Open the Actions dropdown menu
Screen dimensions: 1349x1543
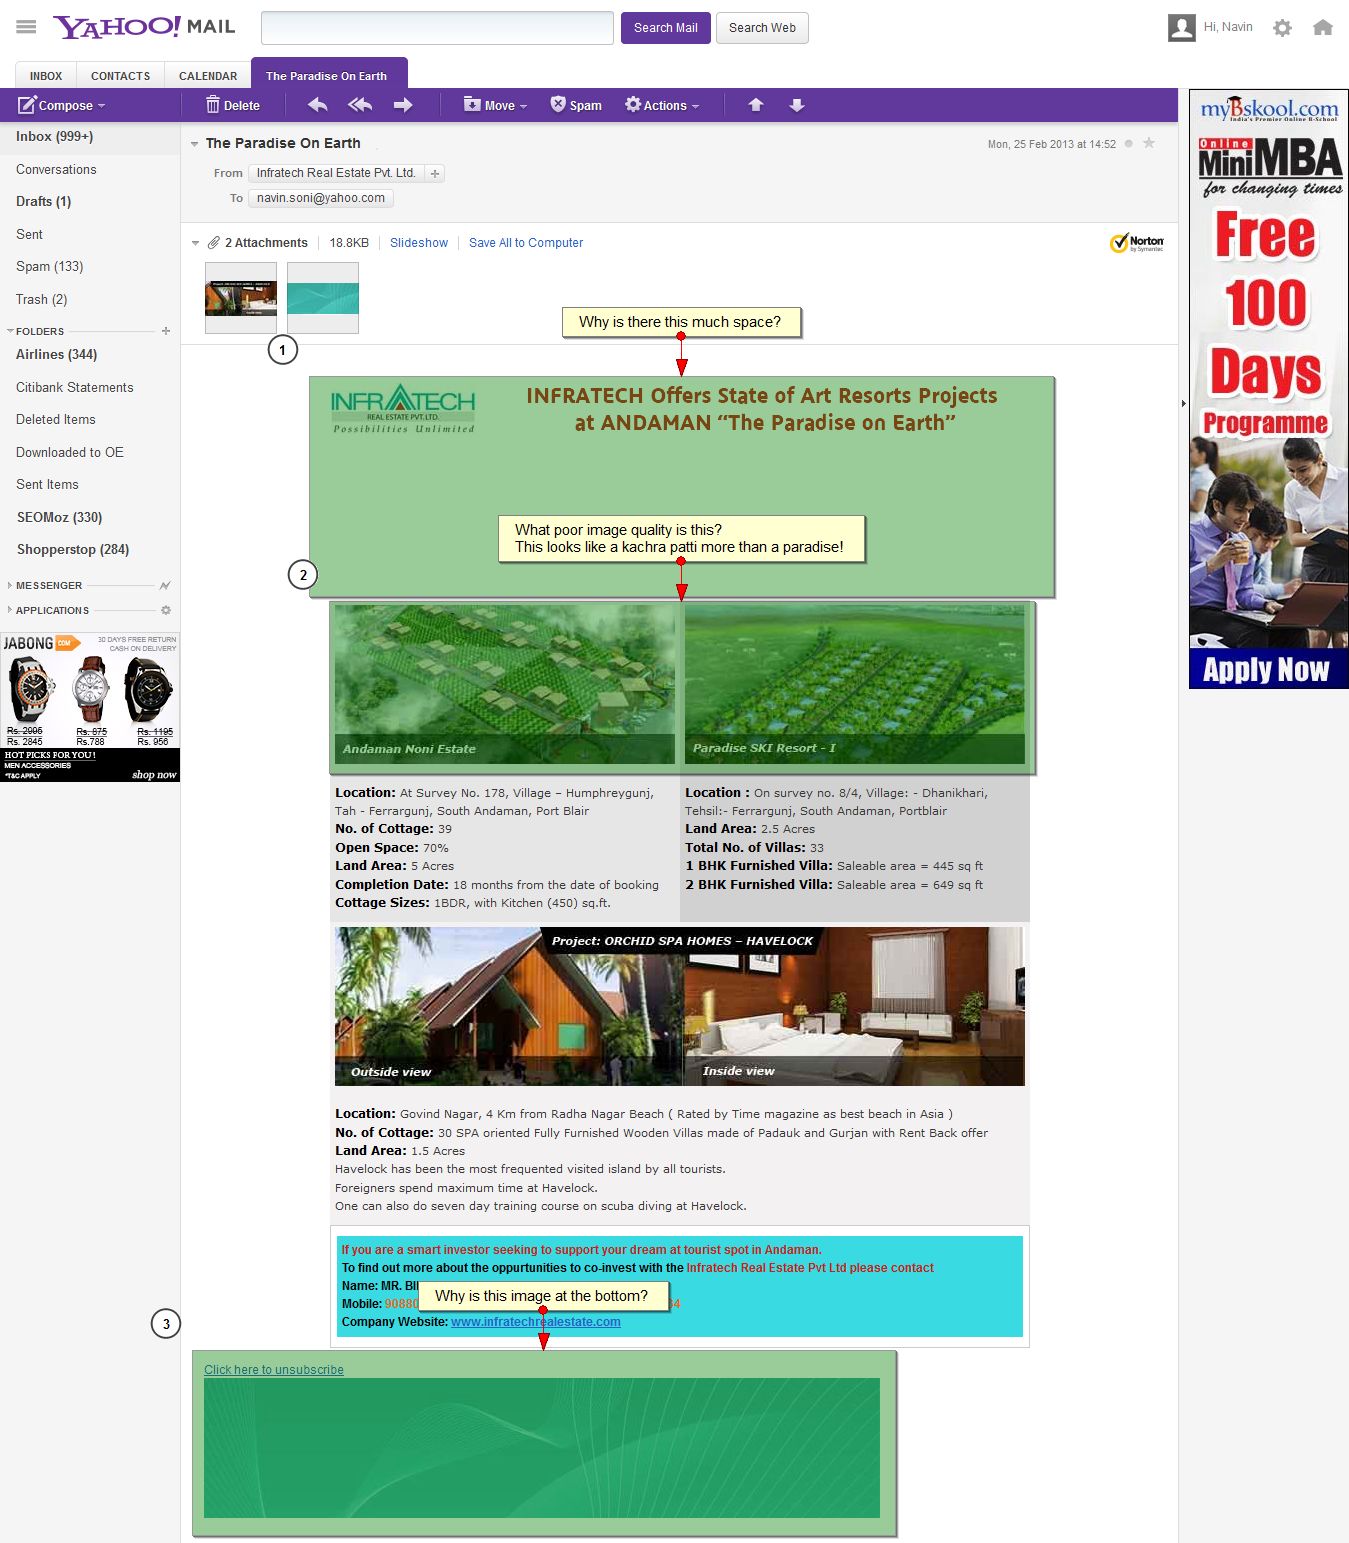click(662, 105)
